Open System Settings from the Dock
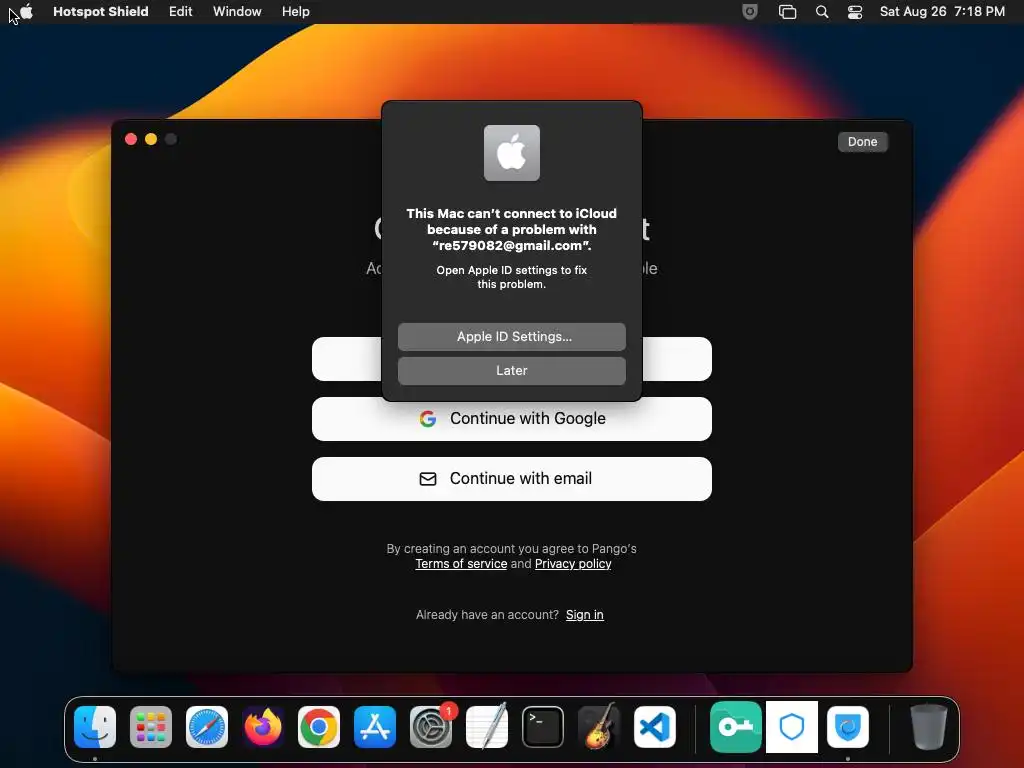Screen dimensions: 1024x768 click(x=431, y=727)
